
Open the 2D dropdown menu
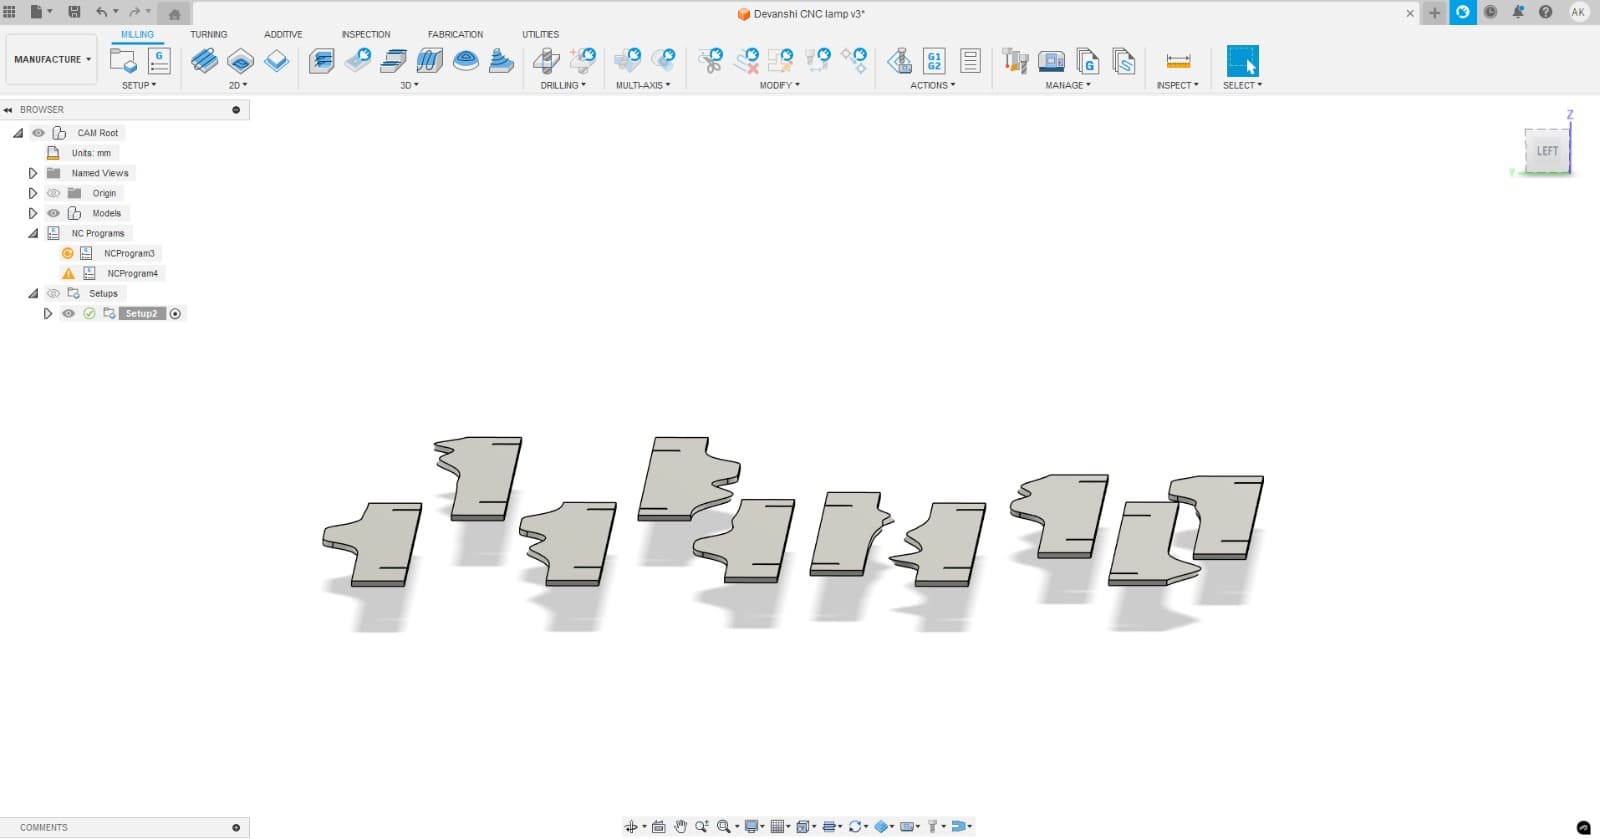pos(238,86)
